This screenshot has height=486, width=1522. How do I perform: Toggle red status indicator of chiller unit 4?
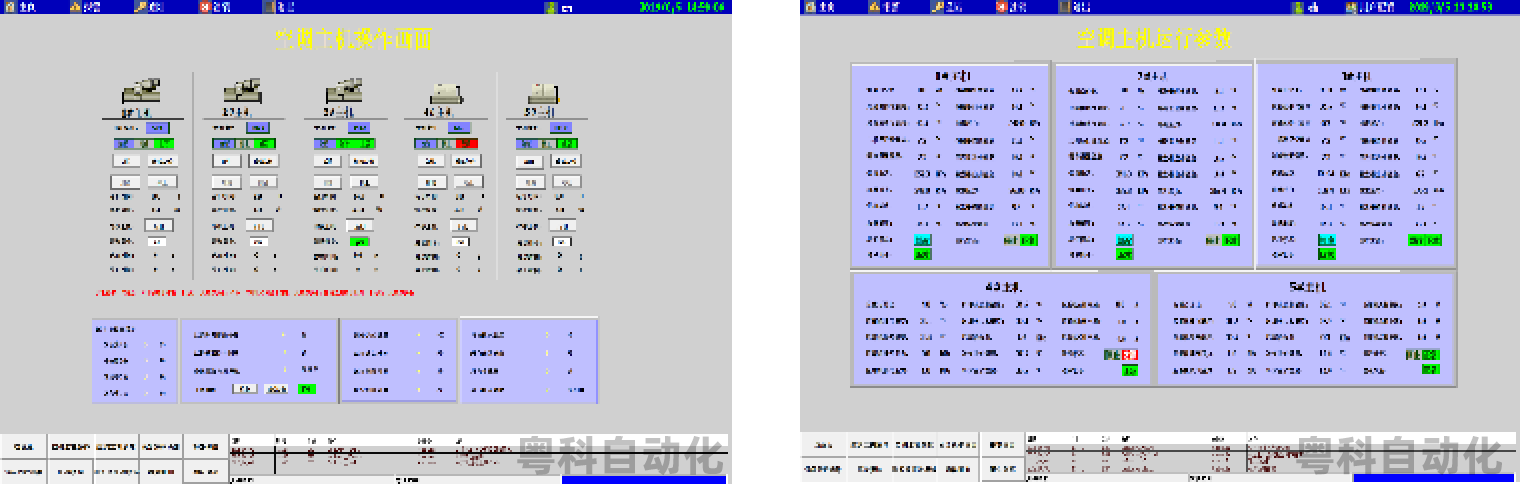pos(467,144)
